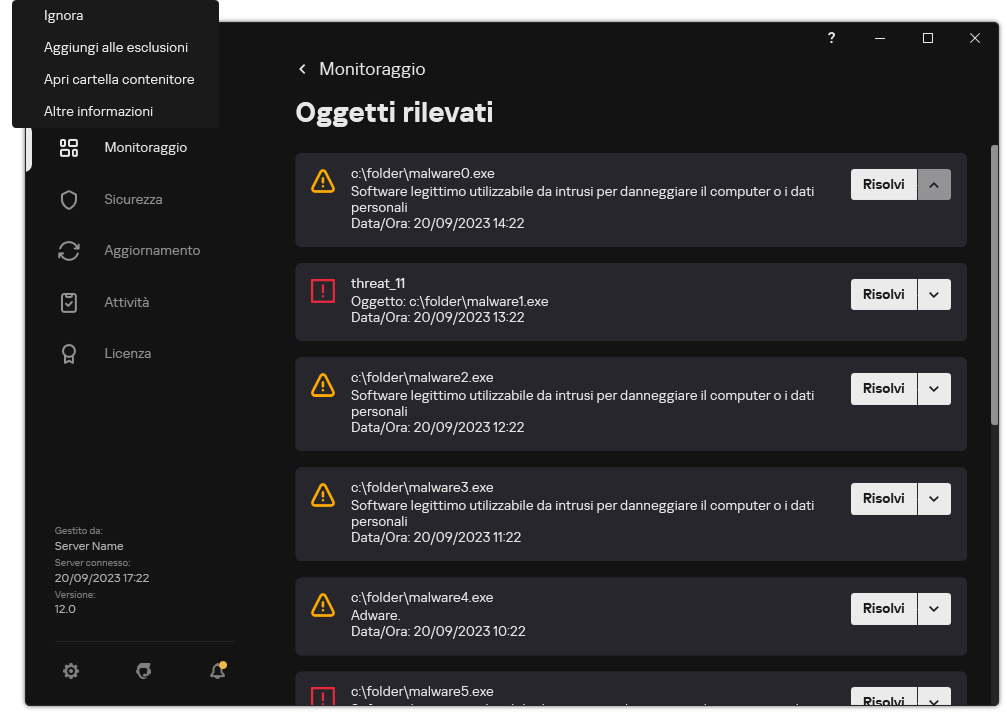Open the Aggiornamento update section
Image resolution: width=1007 pixels, height=714 pixels.
68,250
